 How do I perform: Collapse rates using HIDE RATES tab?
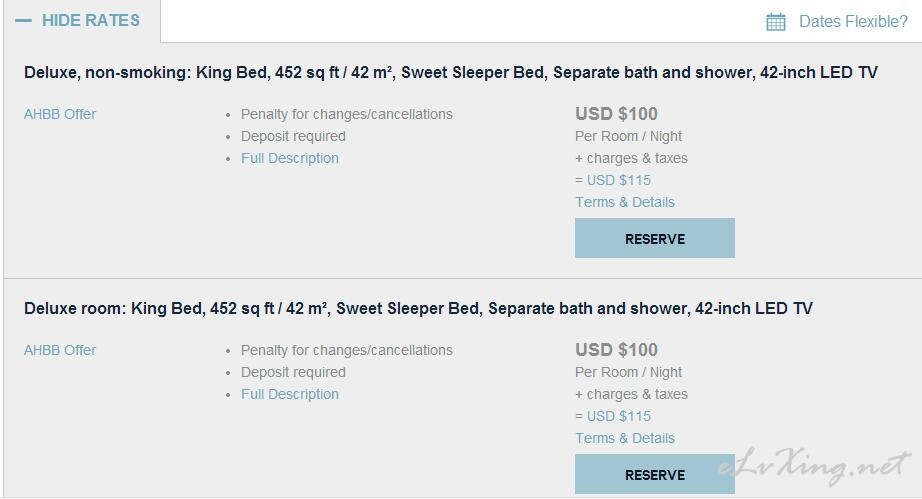click(x=82, y=21)
